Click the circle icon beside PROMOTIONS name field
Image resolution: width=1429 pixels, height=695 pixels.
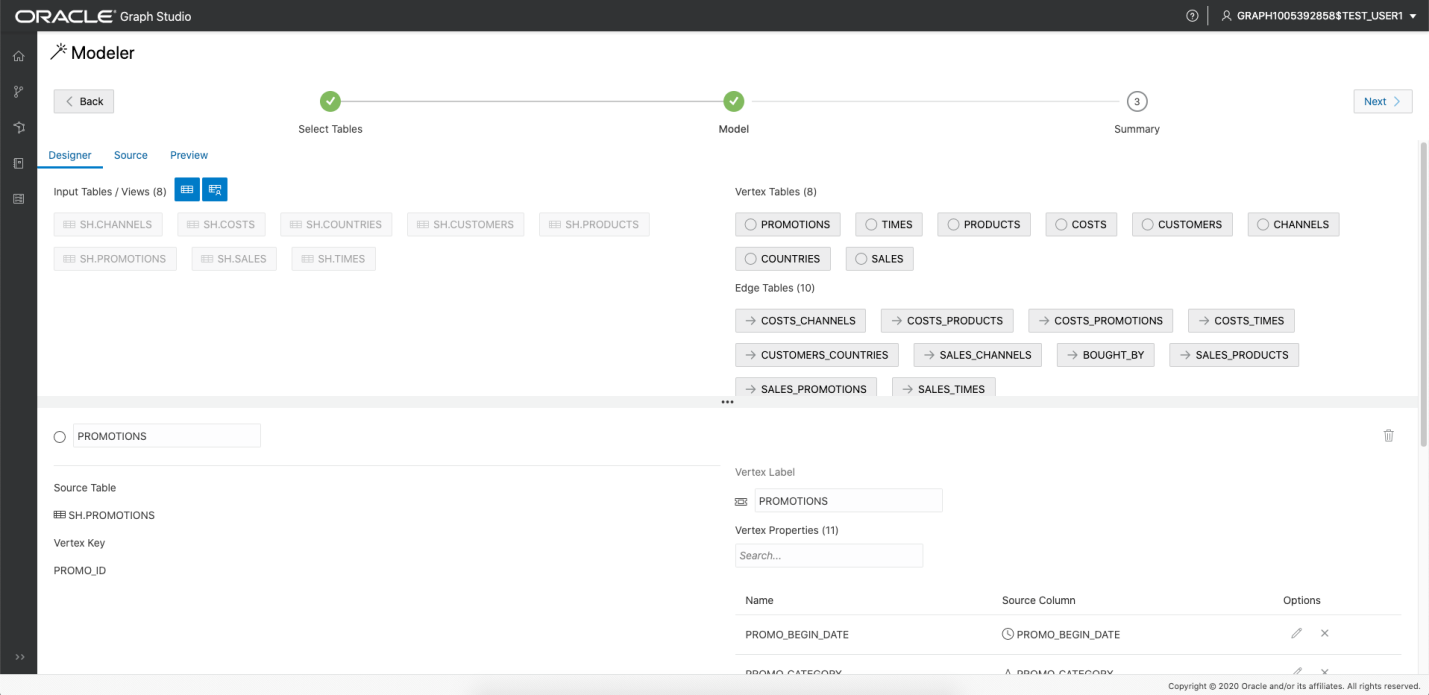coord(60,437)
